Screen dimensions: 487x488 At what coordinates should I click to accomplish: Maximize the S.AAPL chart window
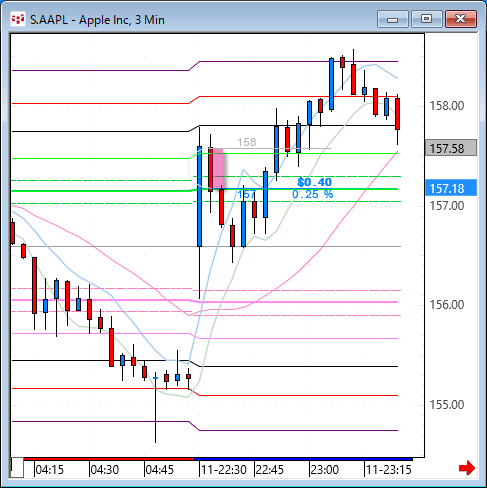(426, 19)
